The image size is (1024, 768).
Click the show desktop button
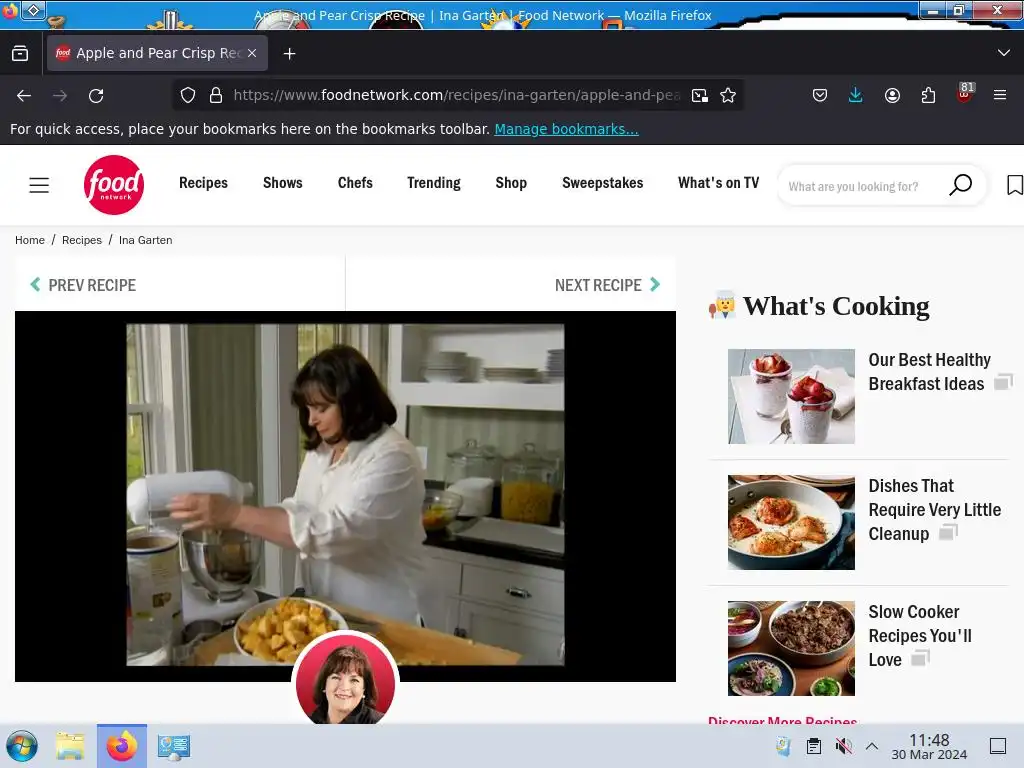coord(998,746)
